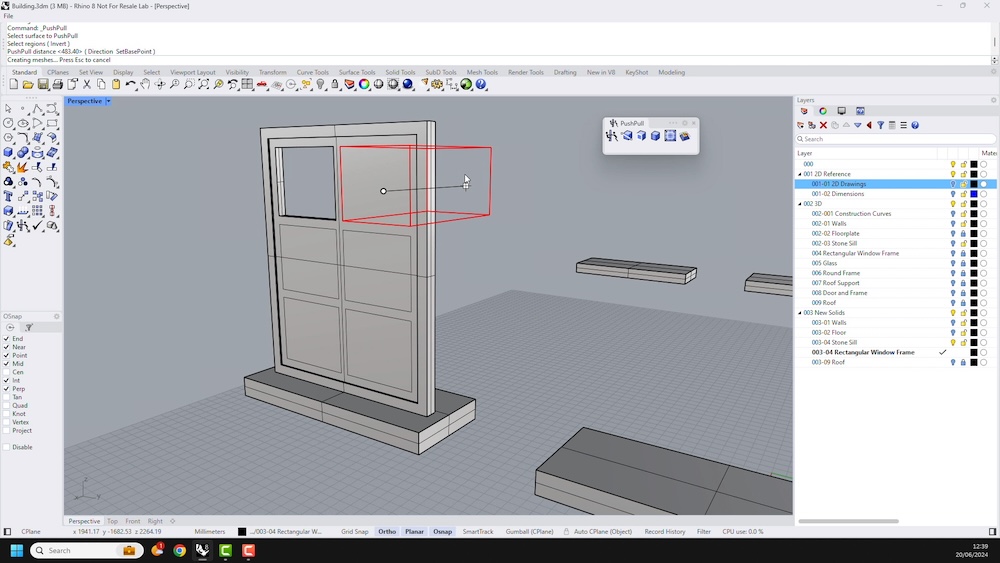1000x563 pixels.
Task: Check the Disable osnap checkbox
Action: [x=6, y=447]
